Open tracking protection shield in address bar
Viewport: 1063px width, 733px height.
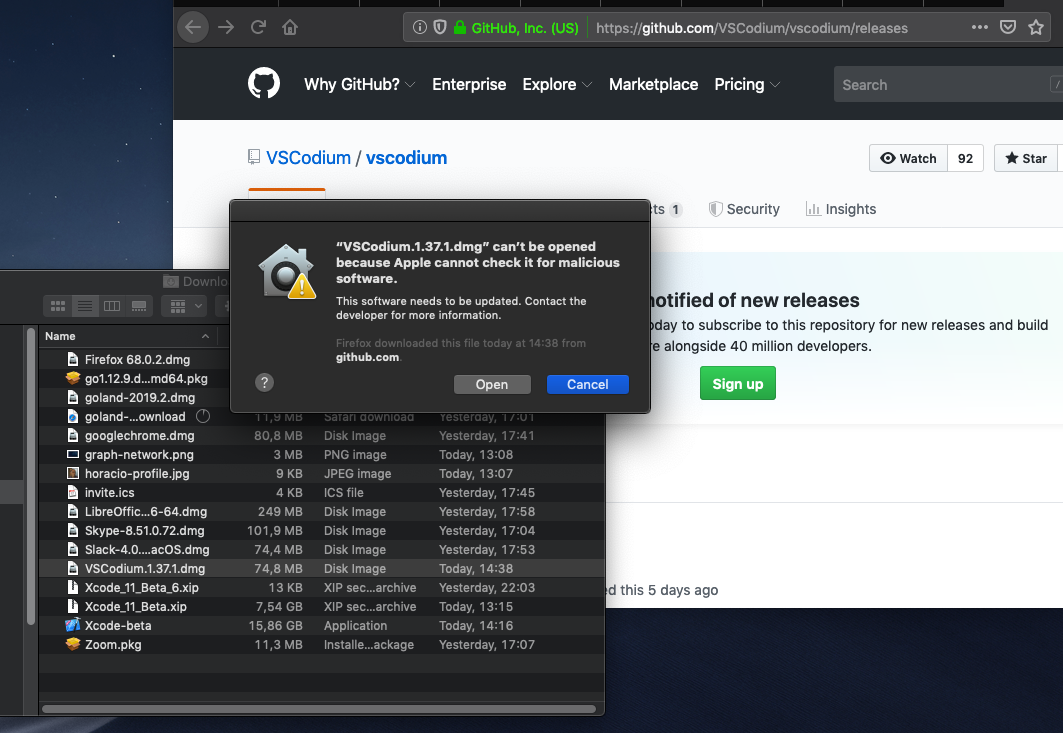(440, 28)
